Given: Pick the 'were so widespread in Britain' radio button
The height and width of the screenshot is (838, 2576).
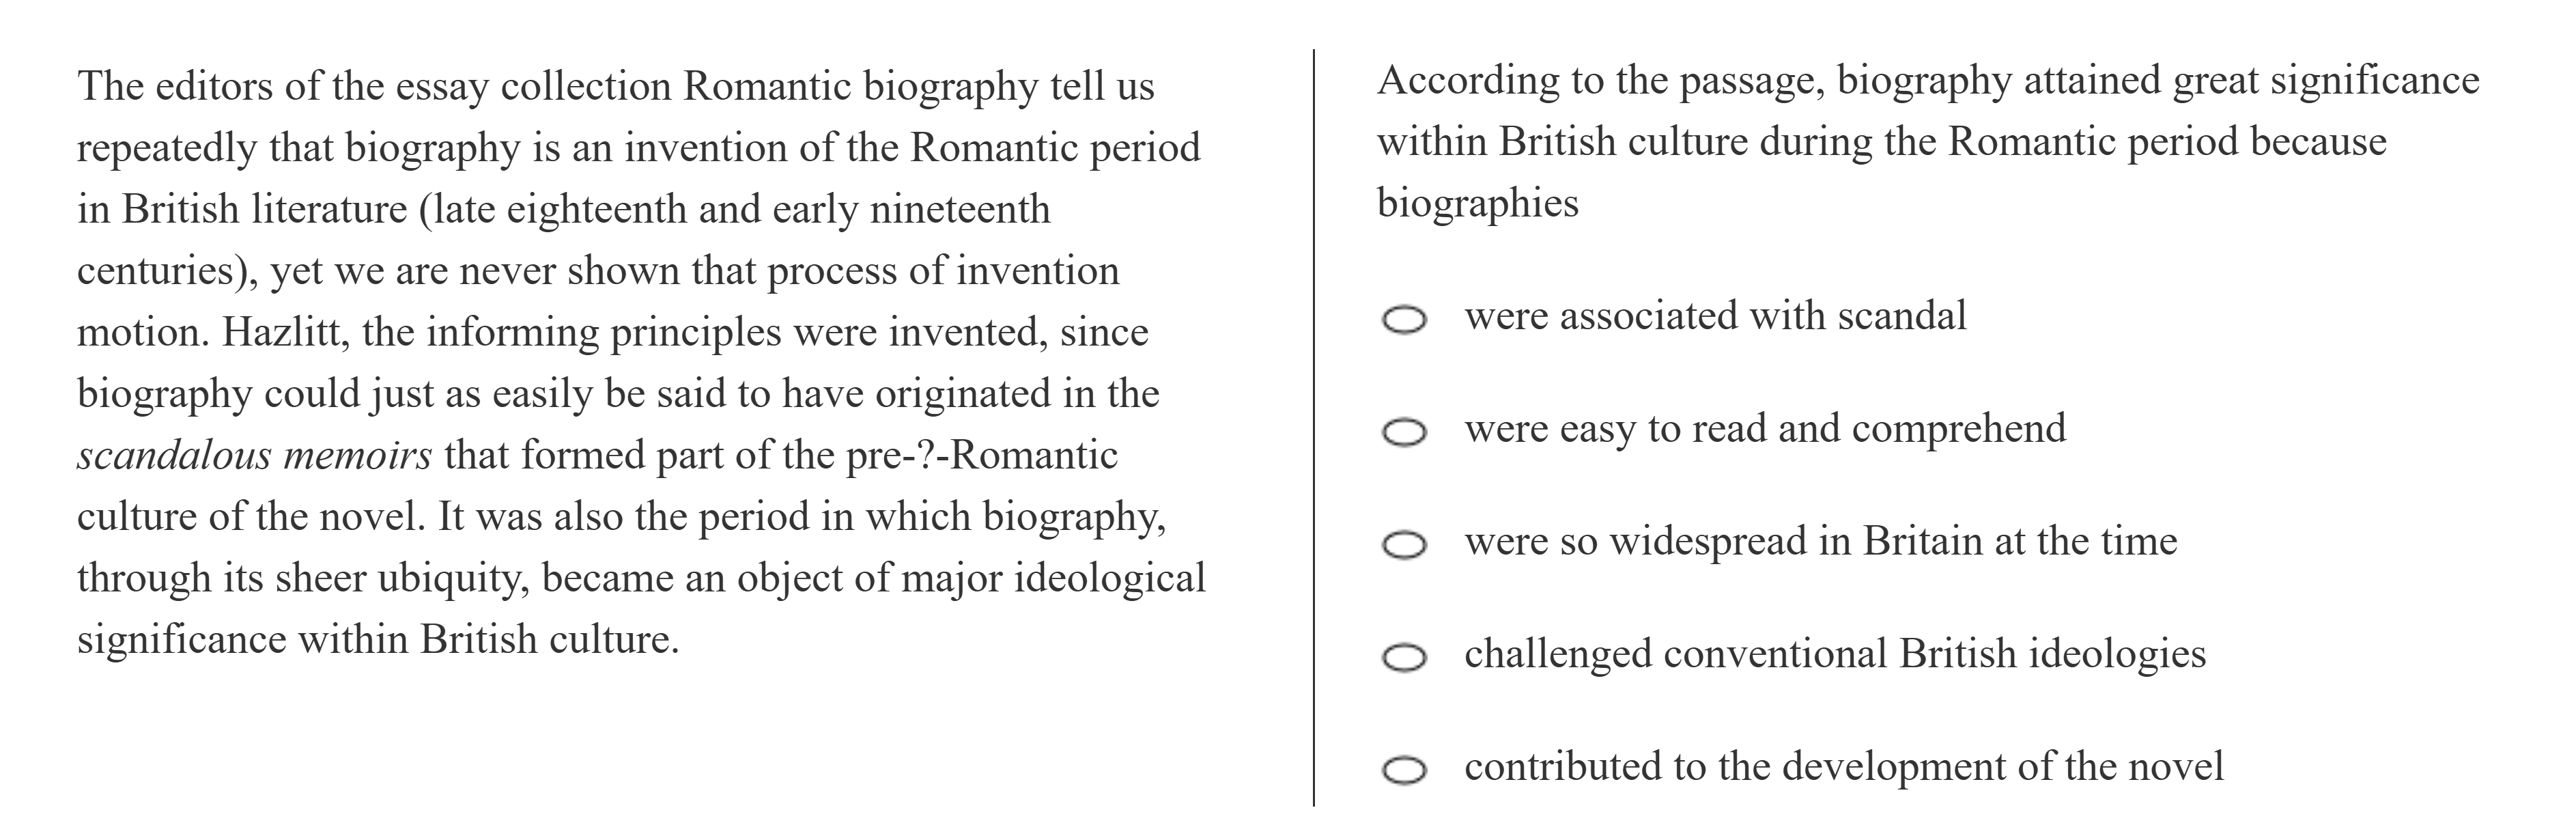Looking at the screenshot, I should click(1403, 545).
